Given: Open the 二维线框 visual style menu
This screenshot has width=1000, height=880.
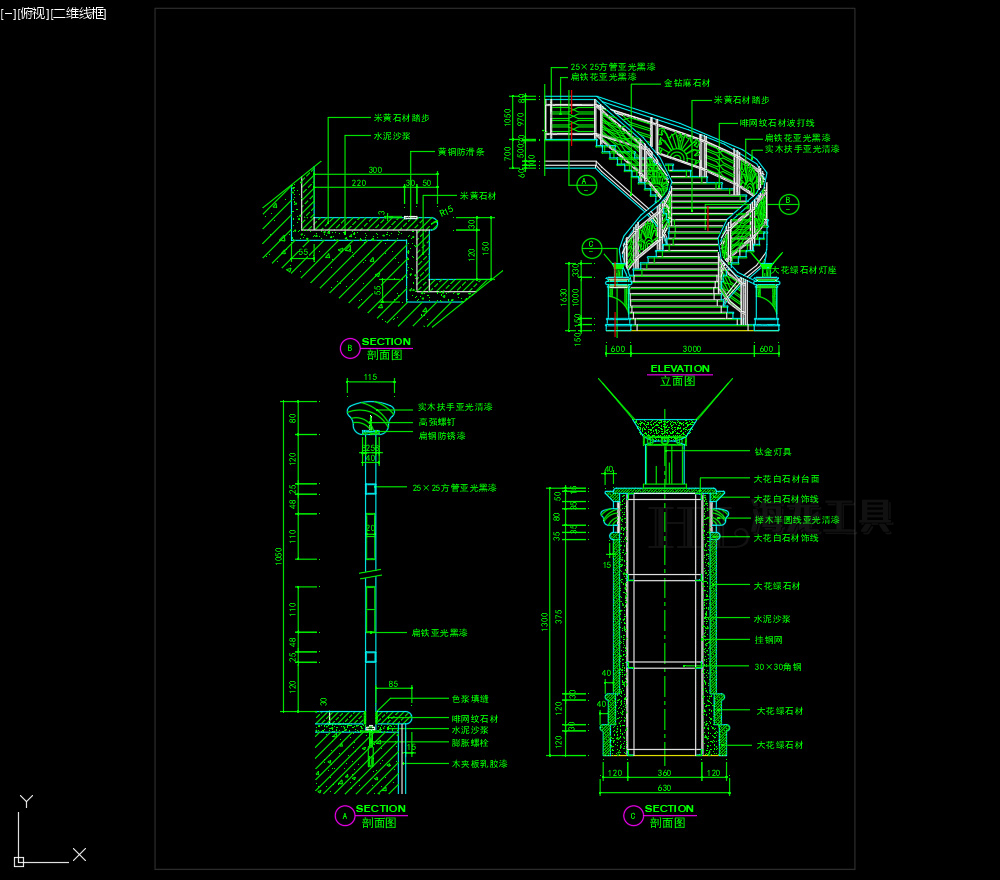Looking at the screenshot, I should point(79,13).
